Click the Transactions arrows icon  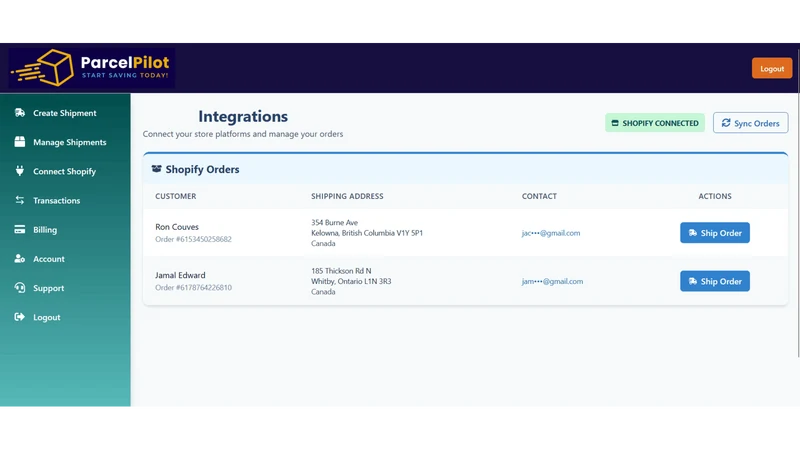(20, 200)
